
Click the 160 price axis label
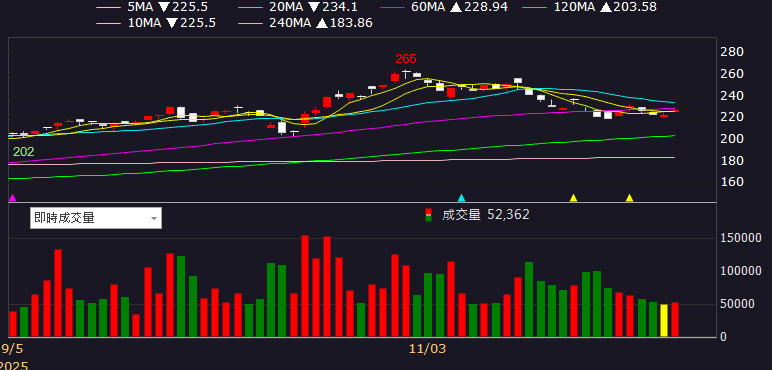(732, 182)
